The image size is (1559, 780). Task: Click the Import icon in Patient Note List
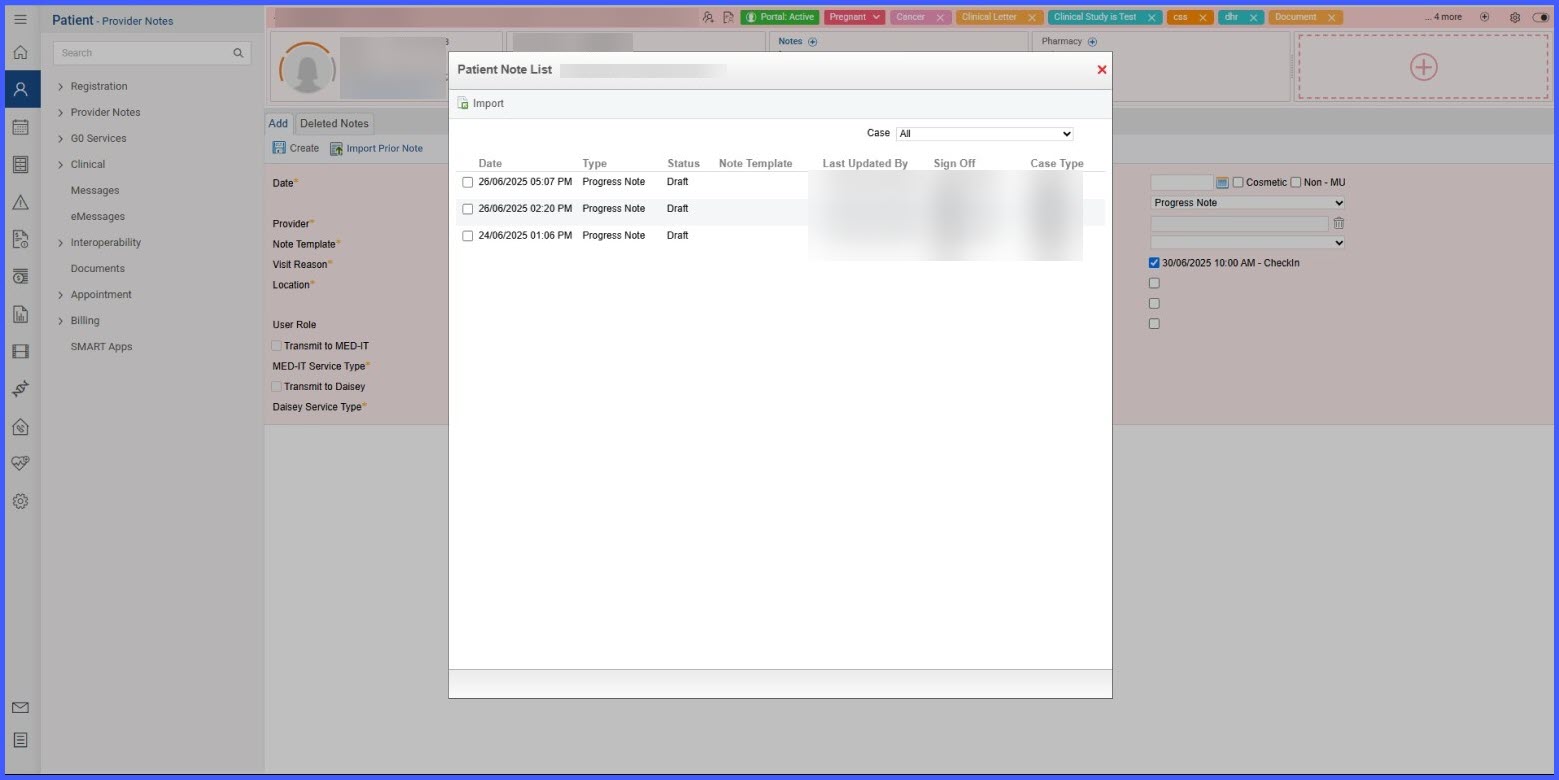point(463,104)
